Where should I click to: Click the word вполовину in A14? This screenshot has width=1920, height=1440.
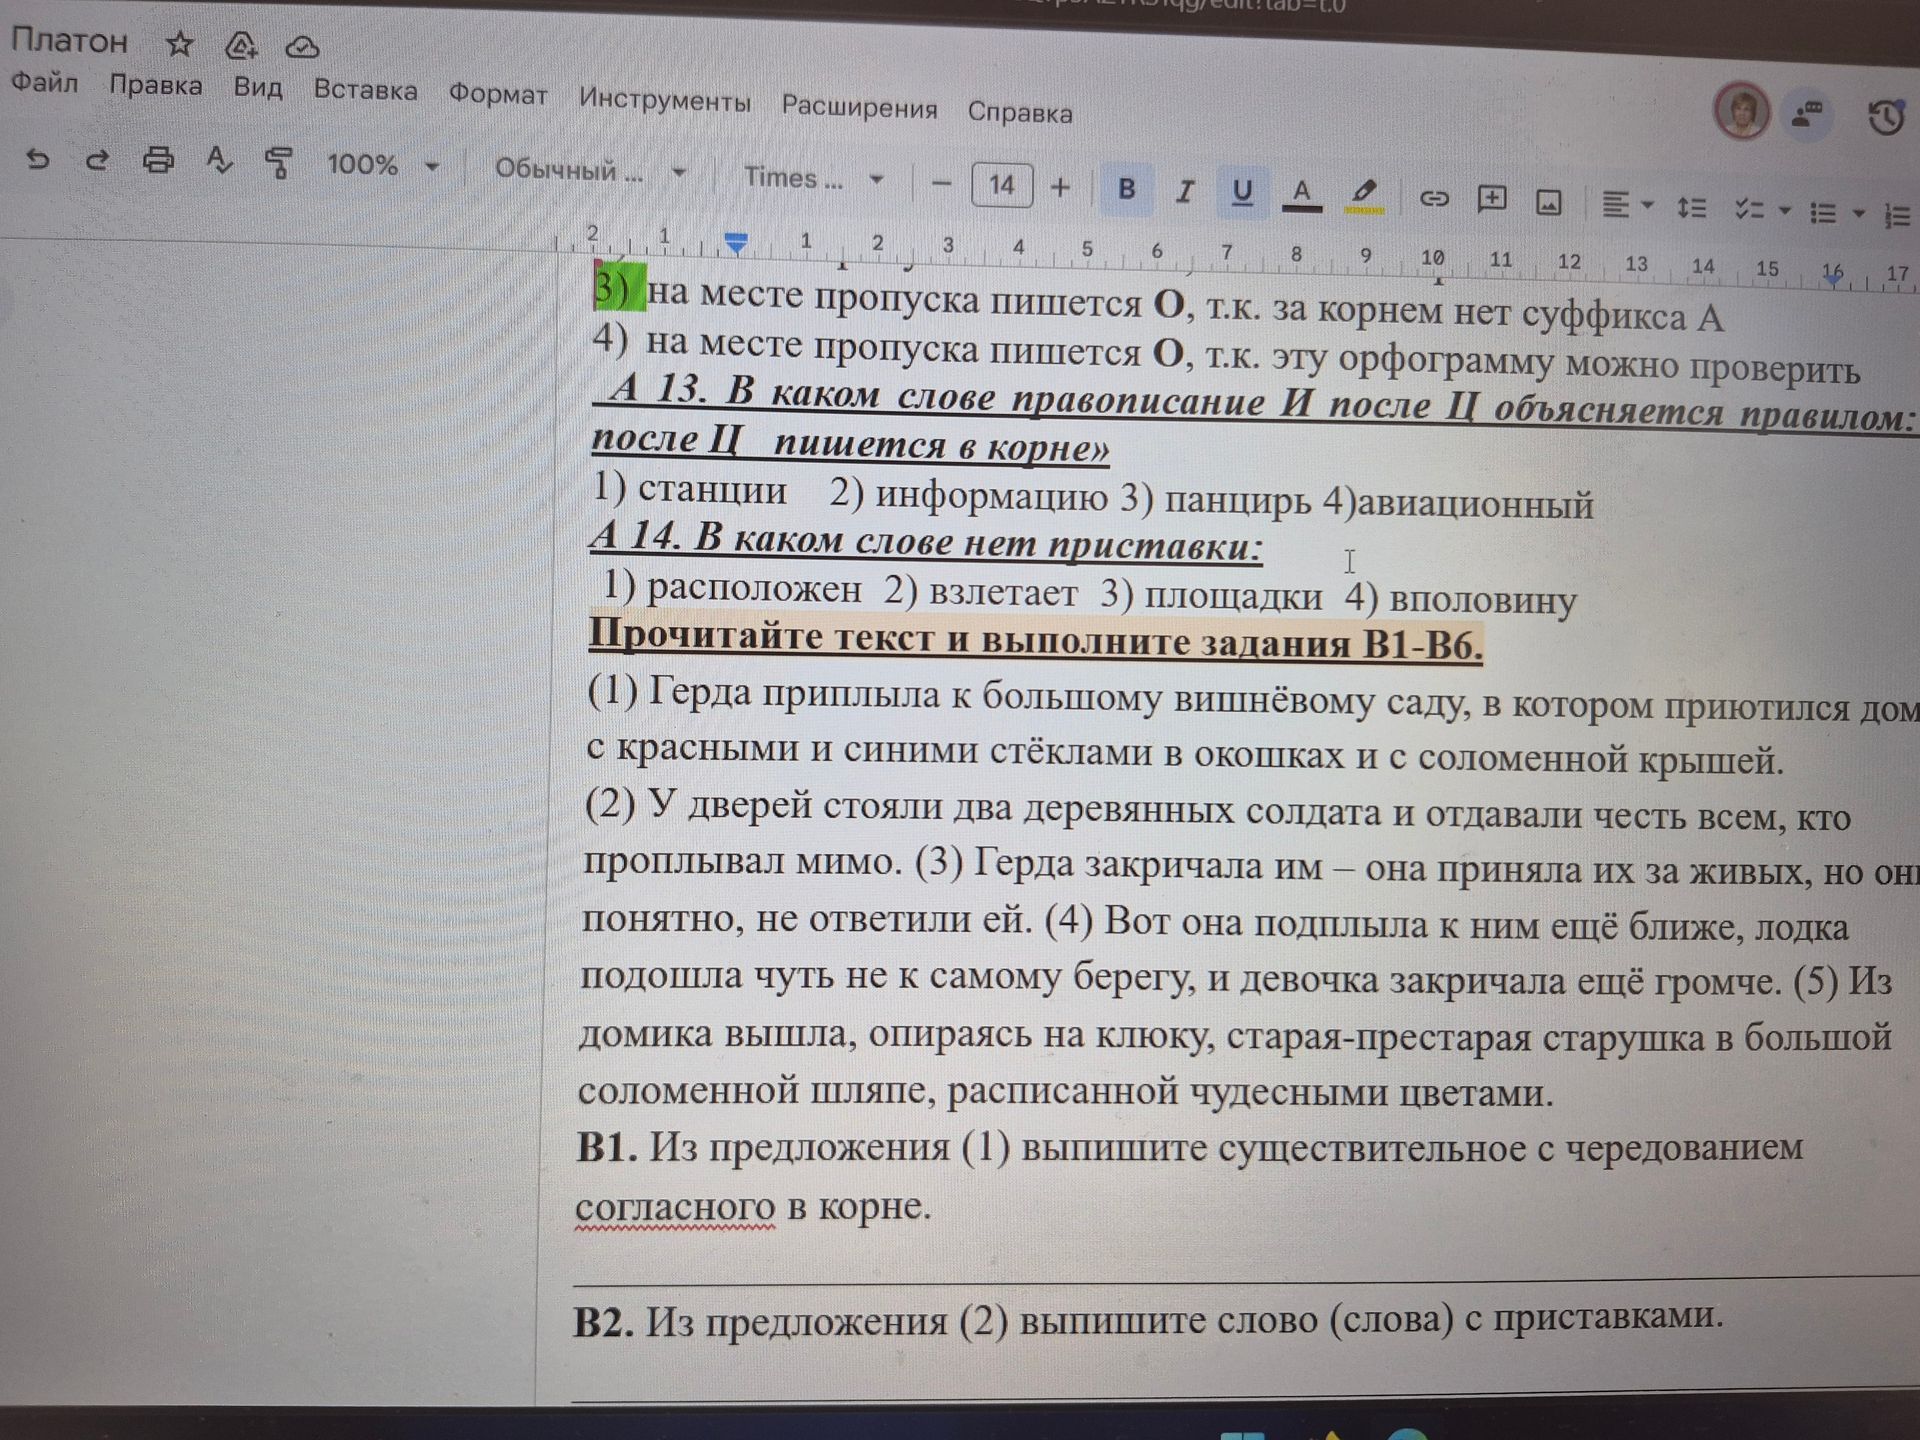[x=1483, y=600]
